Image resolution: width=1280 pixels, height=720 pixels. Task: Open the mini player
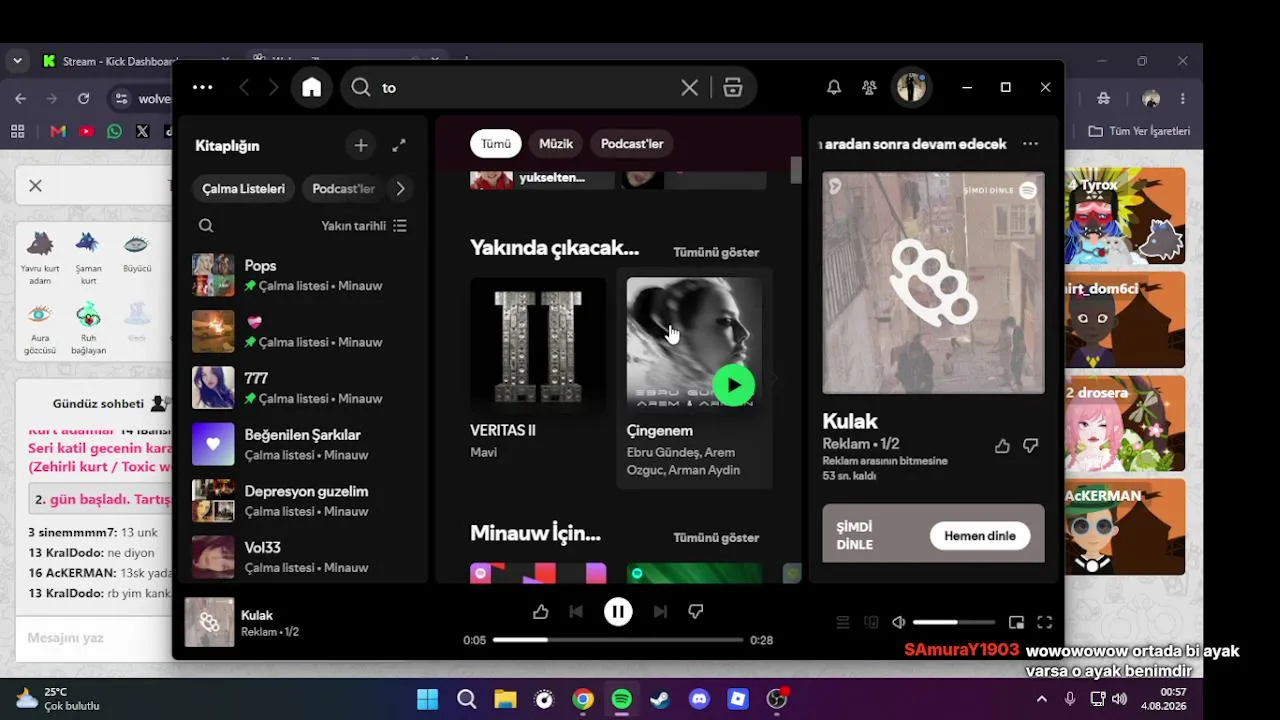click(1016, 622)
